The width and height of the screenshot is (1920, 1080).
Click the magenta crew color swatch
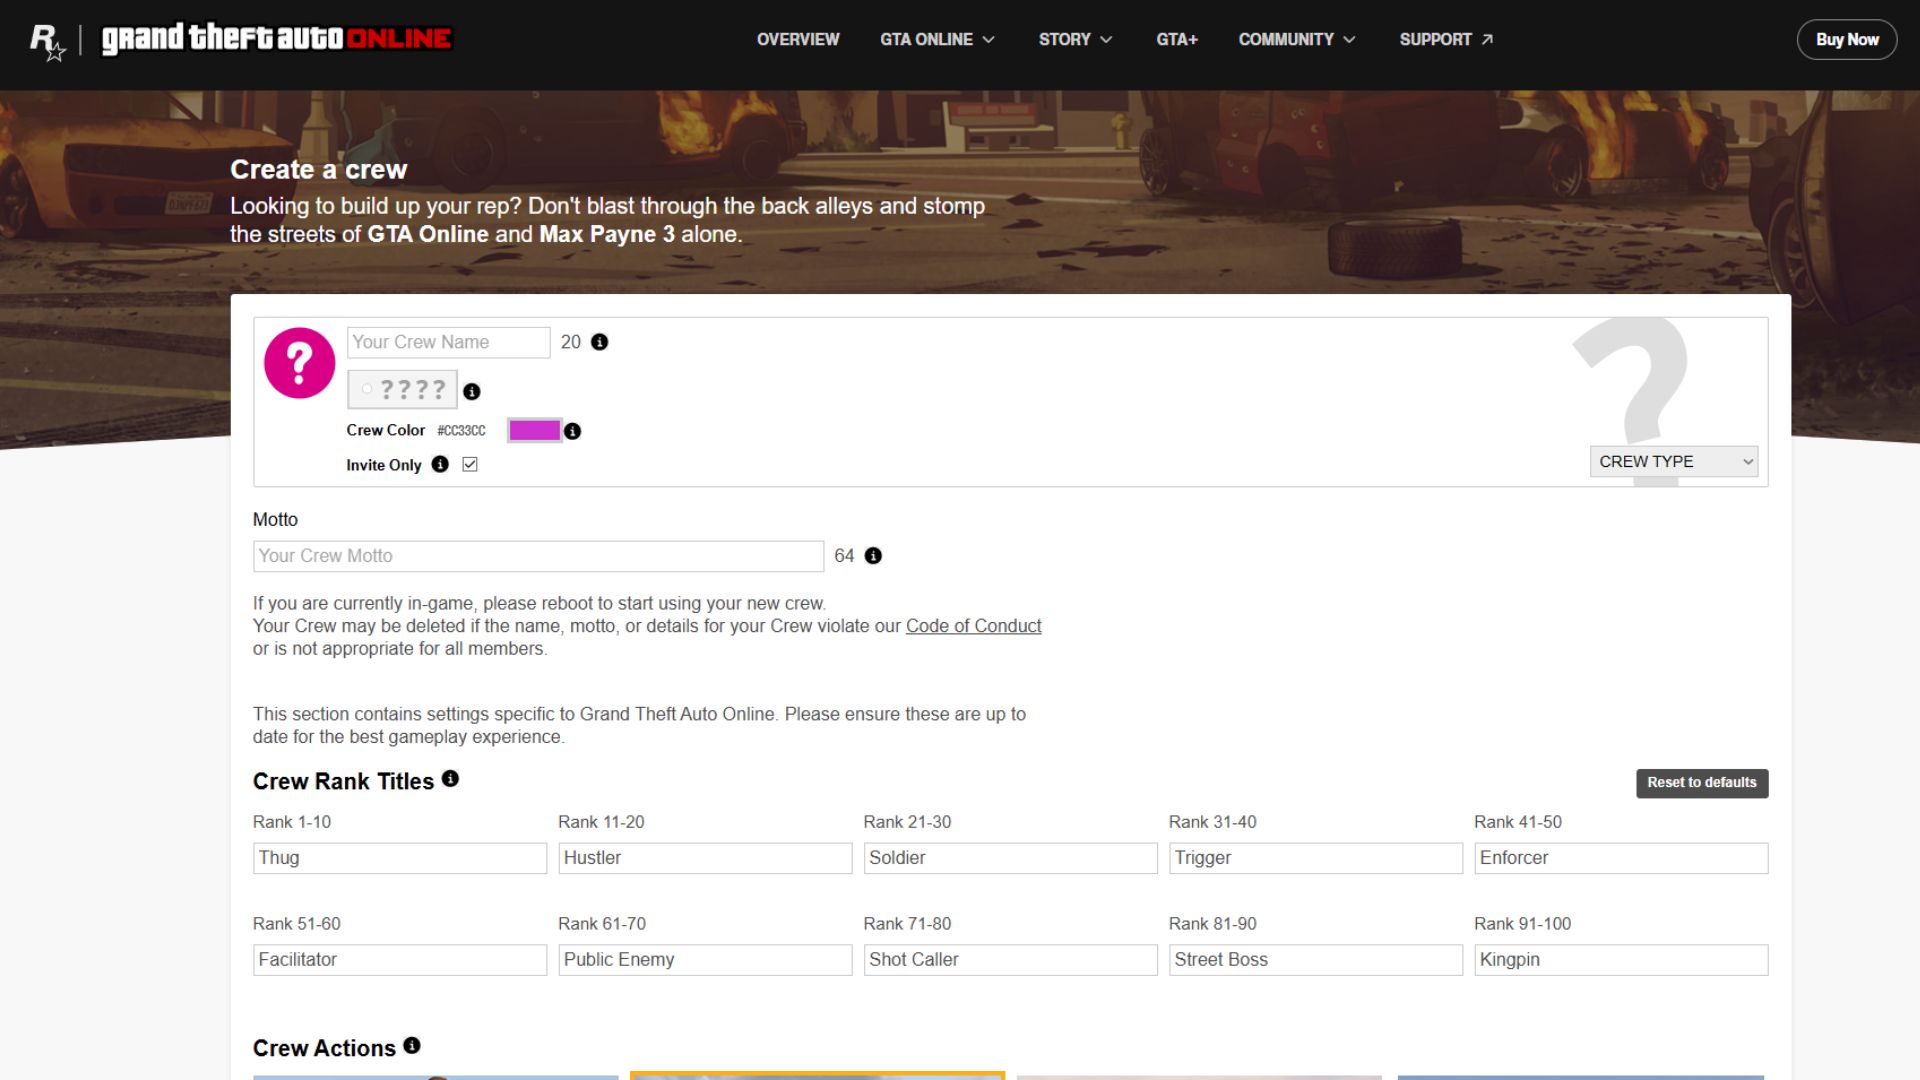[x=534, y=430]
